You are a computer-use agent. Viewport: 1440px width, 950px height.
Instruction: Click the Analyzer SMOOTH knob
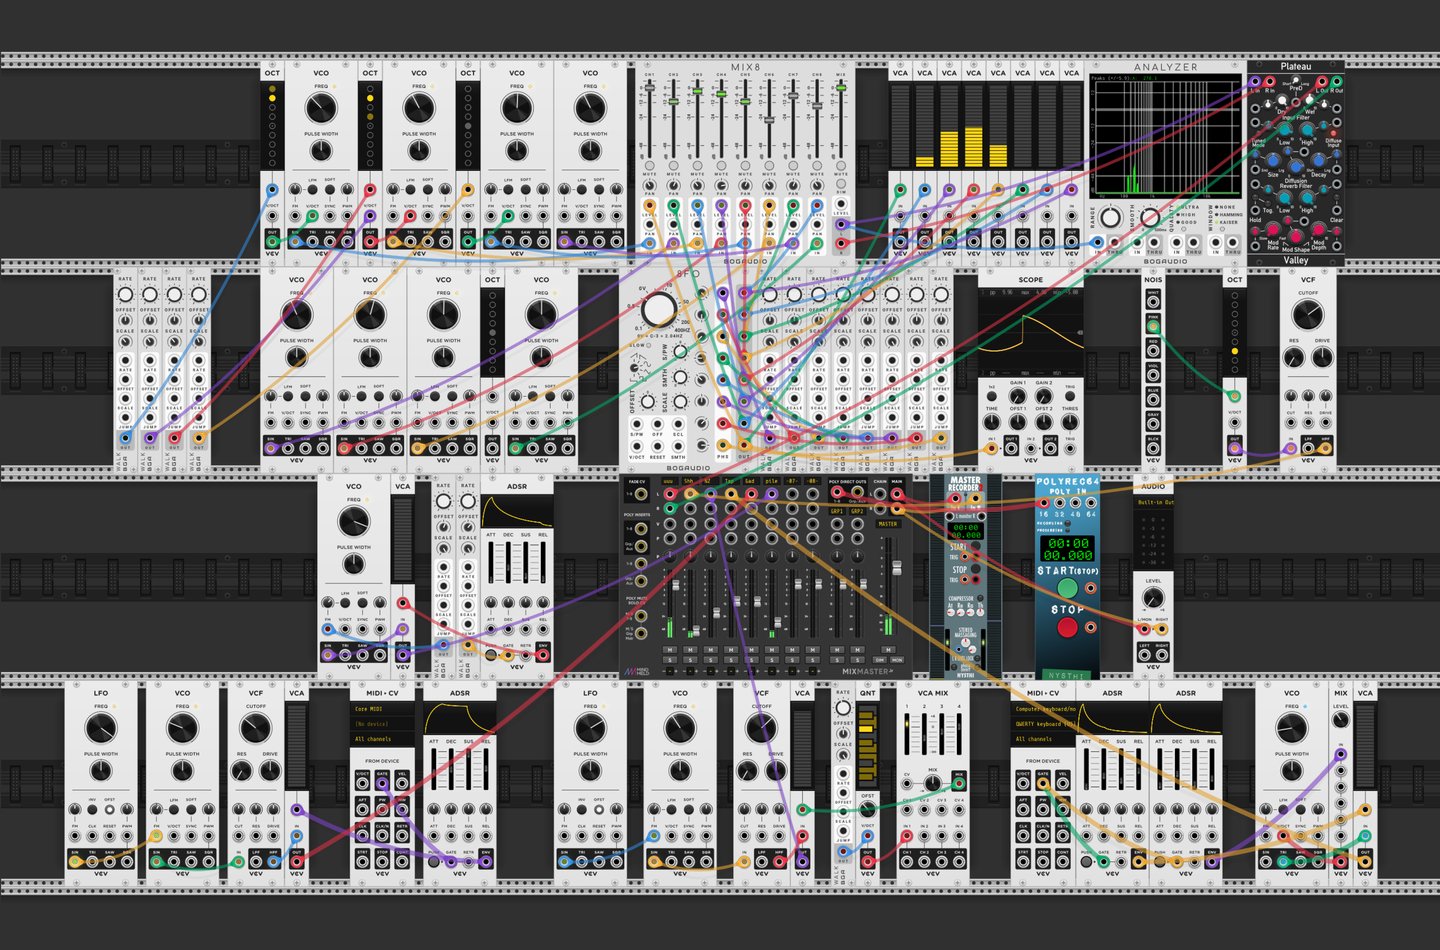click(x=1150, y=217)
